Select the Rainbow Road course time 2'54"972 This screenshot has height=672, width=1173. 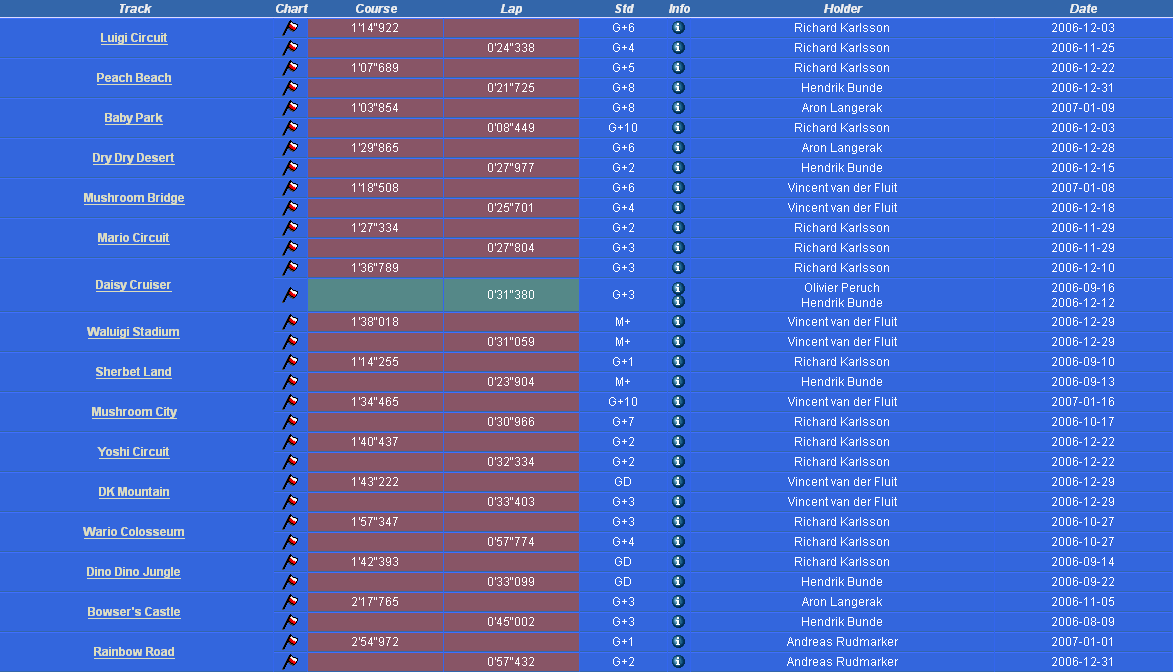[x=375, y=642]
